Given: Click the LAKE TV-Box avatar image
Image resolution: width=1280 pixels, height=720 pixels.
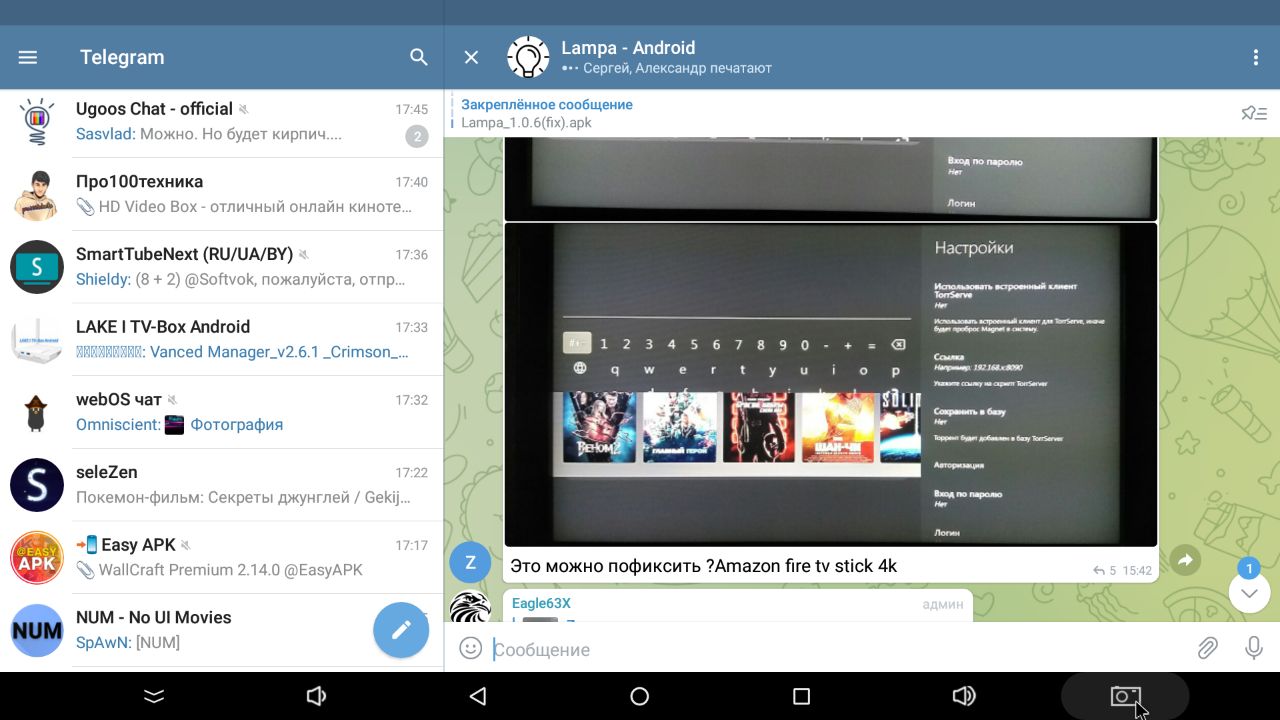Looking at the screenshot, I should (37, 340).
